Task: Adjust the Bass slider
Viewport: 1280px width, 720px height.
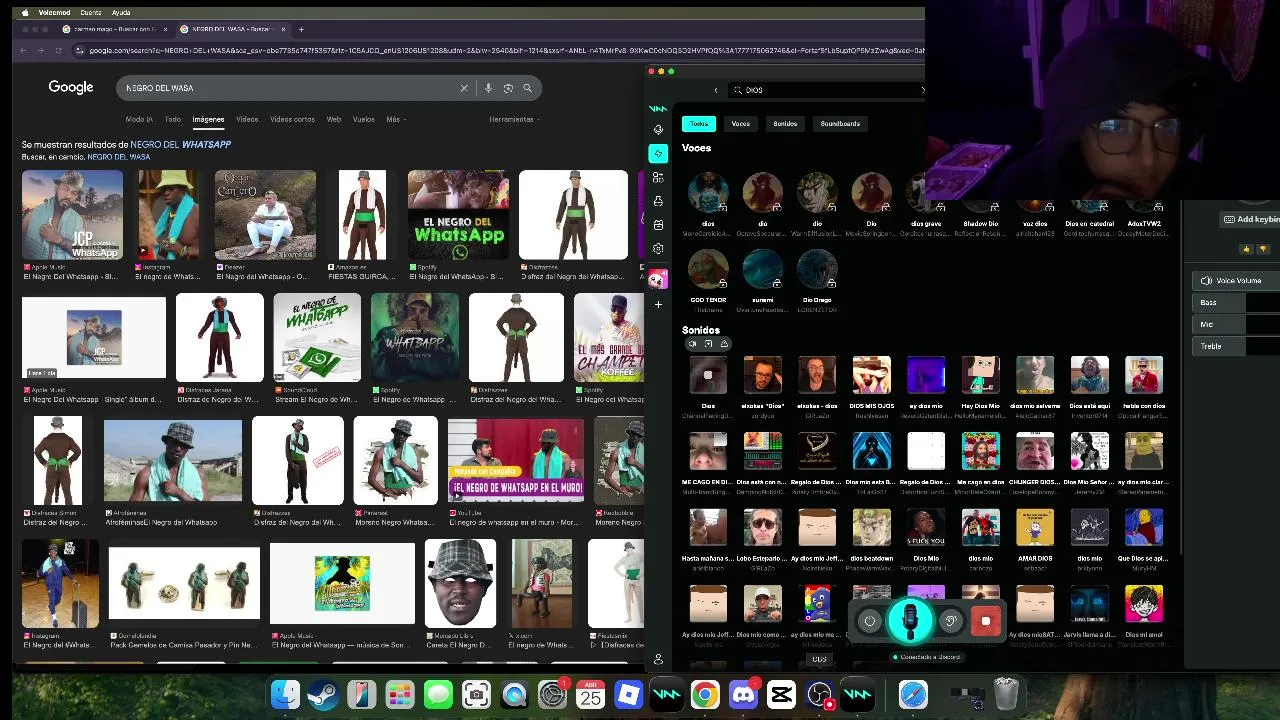Action: coord(1236,302)
